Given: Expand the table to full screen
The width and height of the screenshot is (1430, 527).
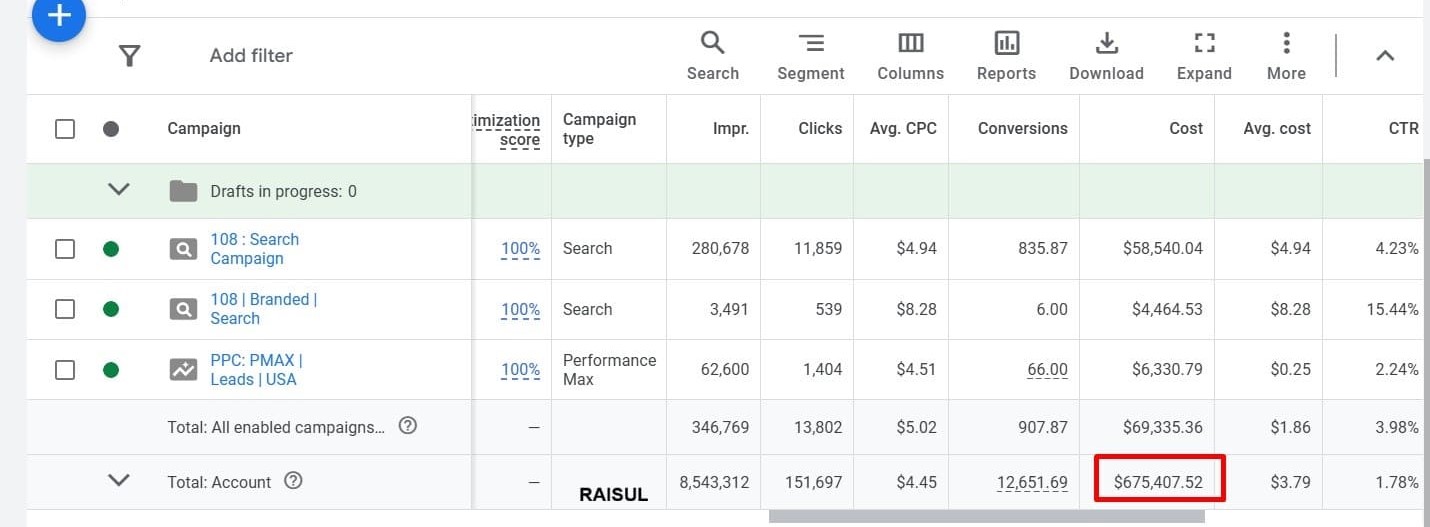Looking at the screenshot, I should tap(1204, 56).
